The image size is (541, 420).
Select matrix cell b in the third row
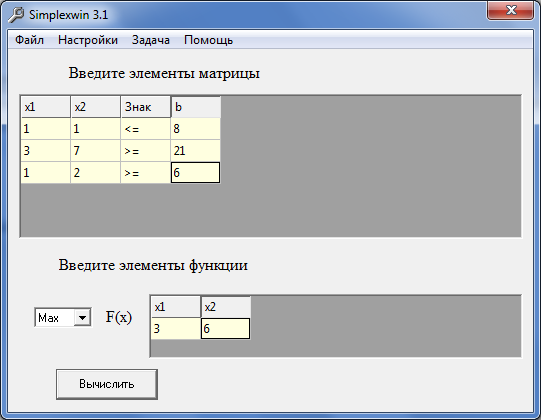(195, 173)
